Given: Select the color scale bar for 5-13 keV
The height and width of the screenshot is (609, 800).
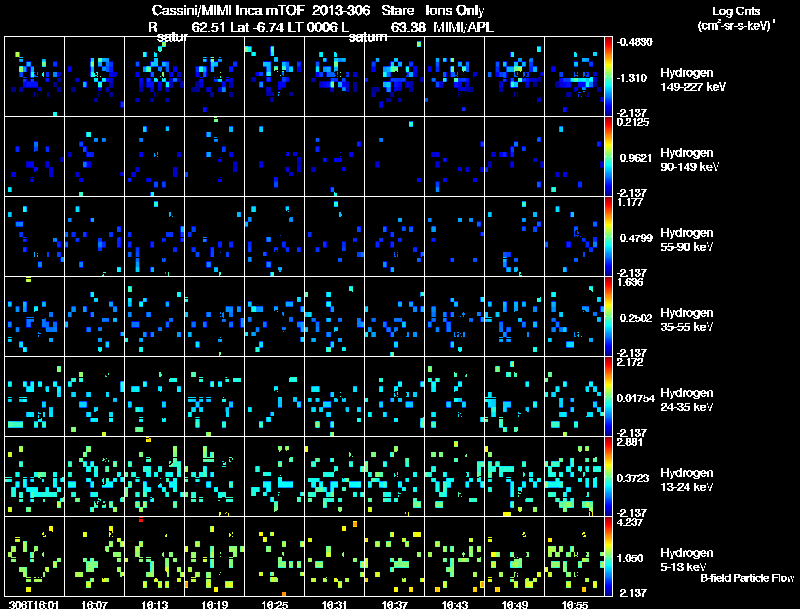Looking at the screenshot, I should click(x=608, y=557).
